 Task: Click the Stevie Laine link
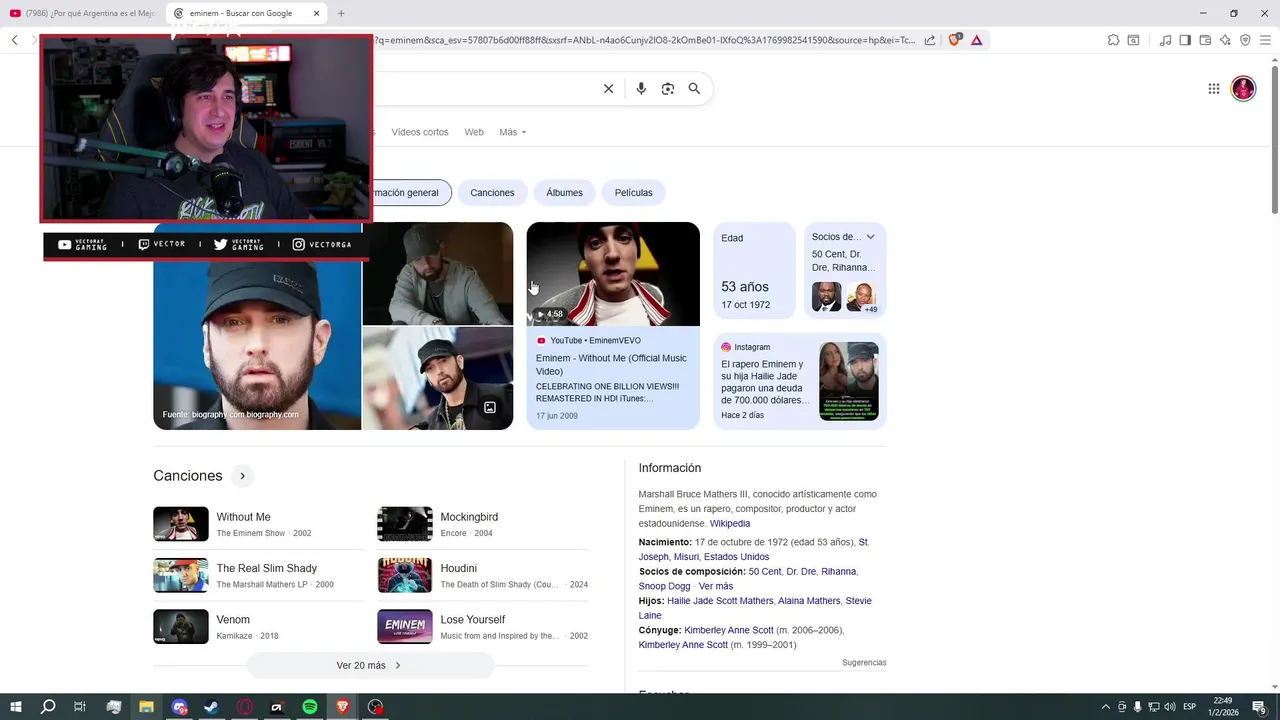pyautogui.click(x=753, y=608)
